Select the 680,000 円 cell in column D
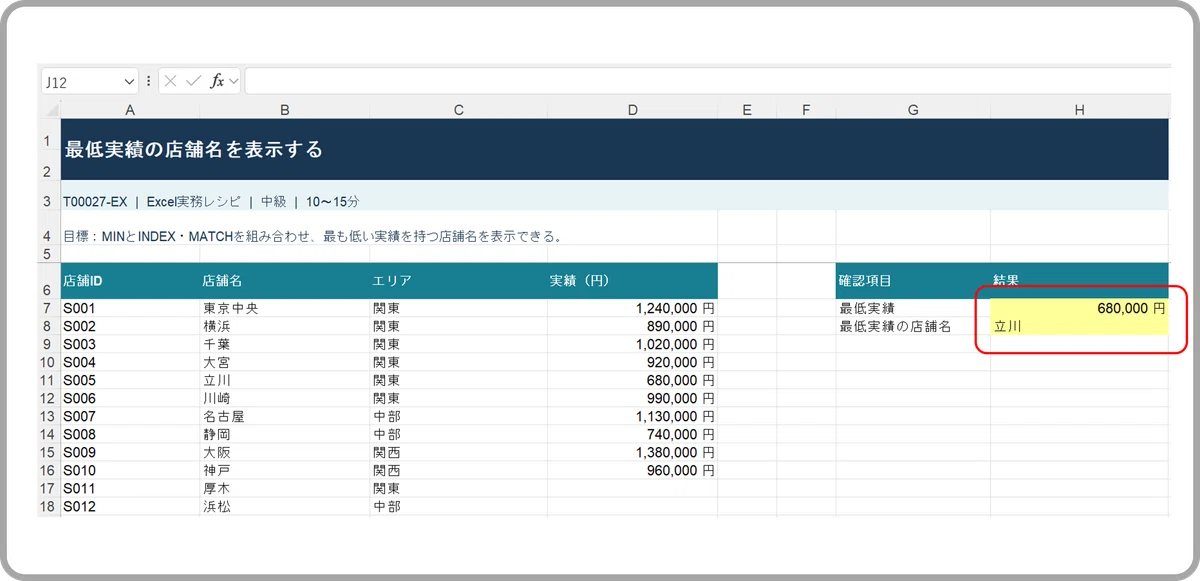The image size is (1200, 581). pos(632,380)
